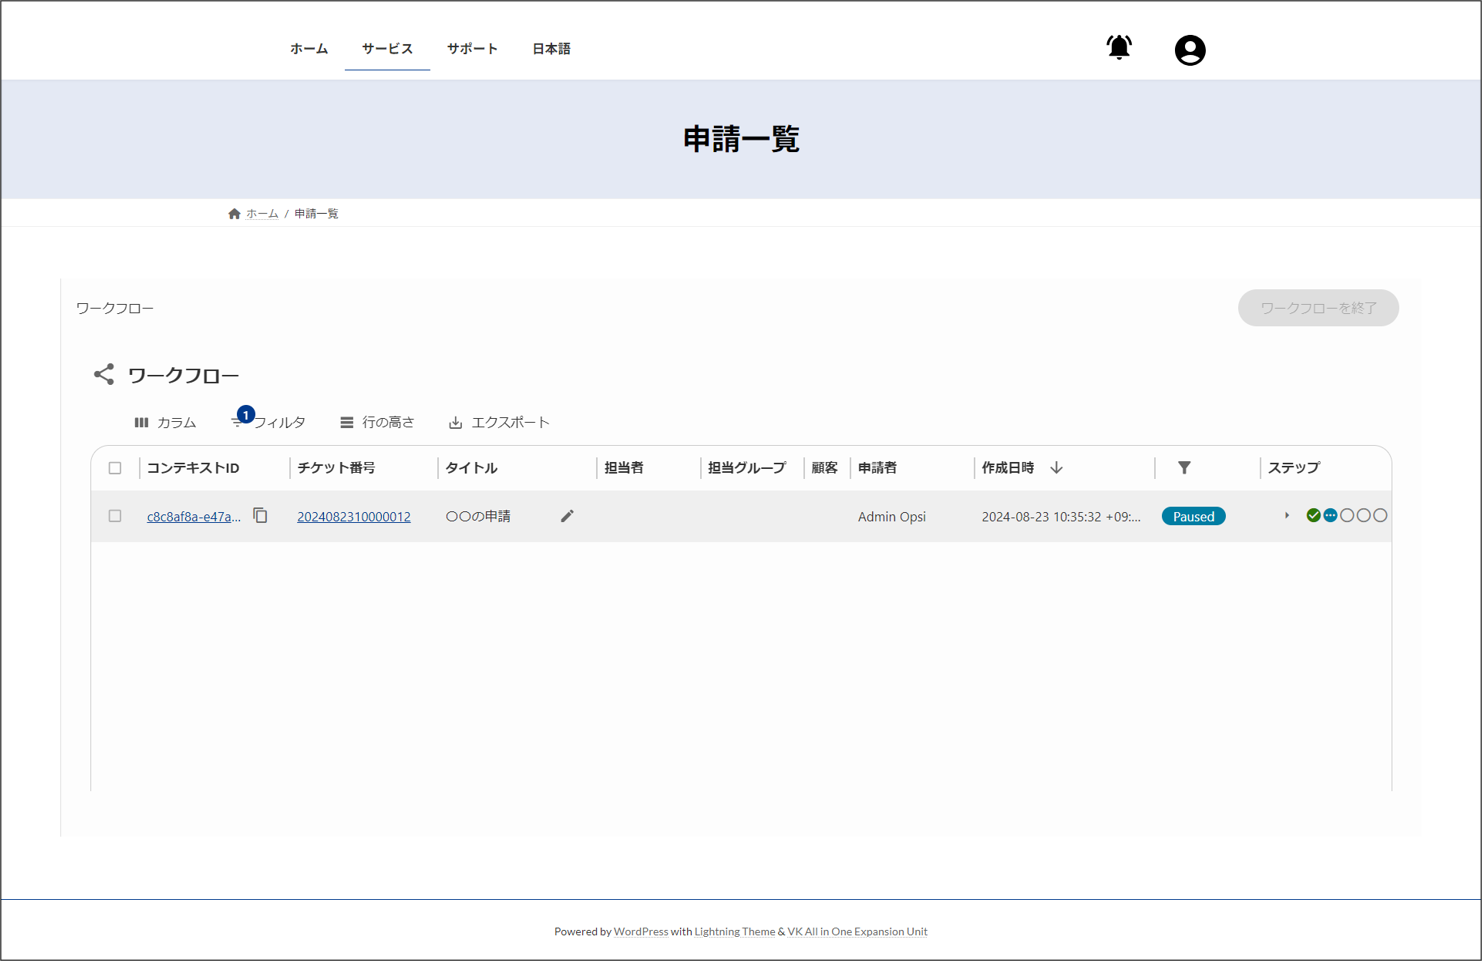Click the green completed step checkmark
The height and width of the screenshot is (961, 1482).
coord(1313,516)
